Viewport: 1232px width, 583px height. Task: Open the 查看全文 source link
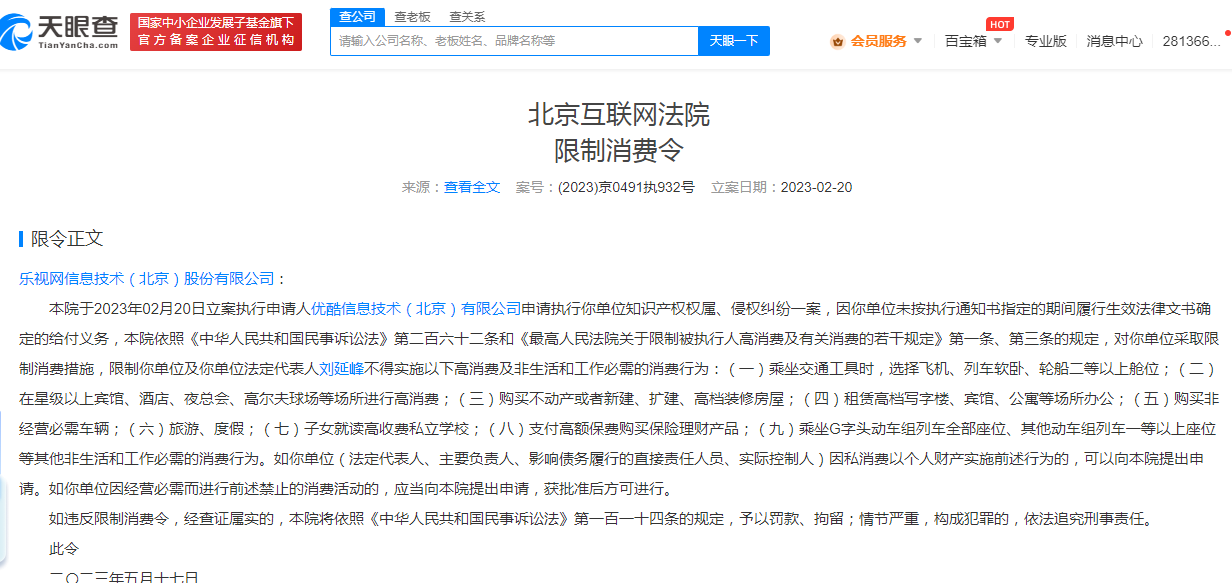click(472, 187)
